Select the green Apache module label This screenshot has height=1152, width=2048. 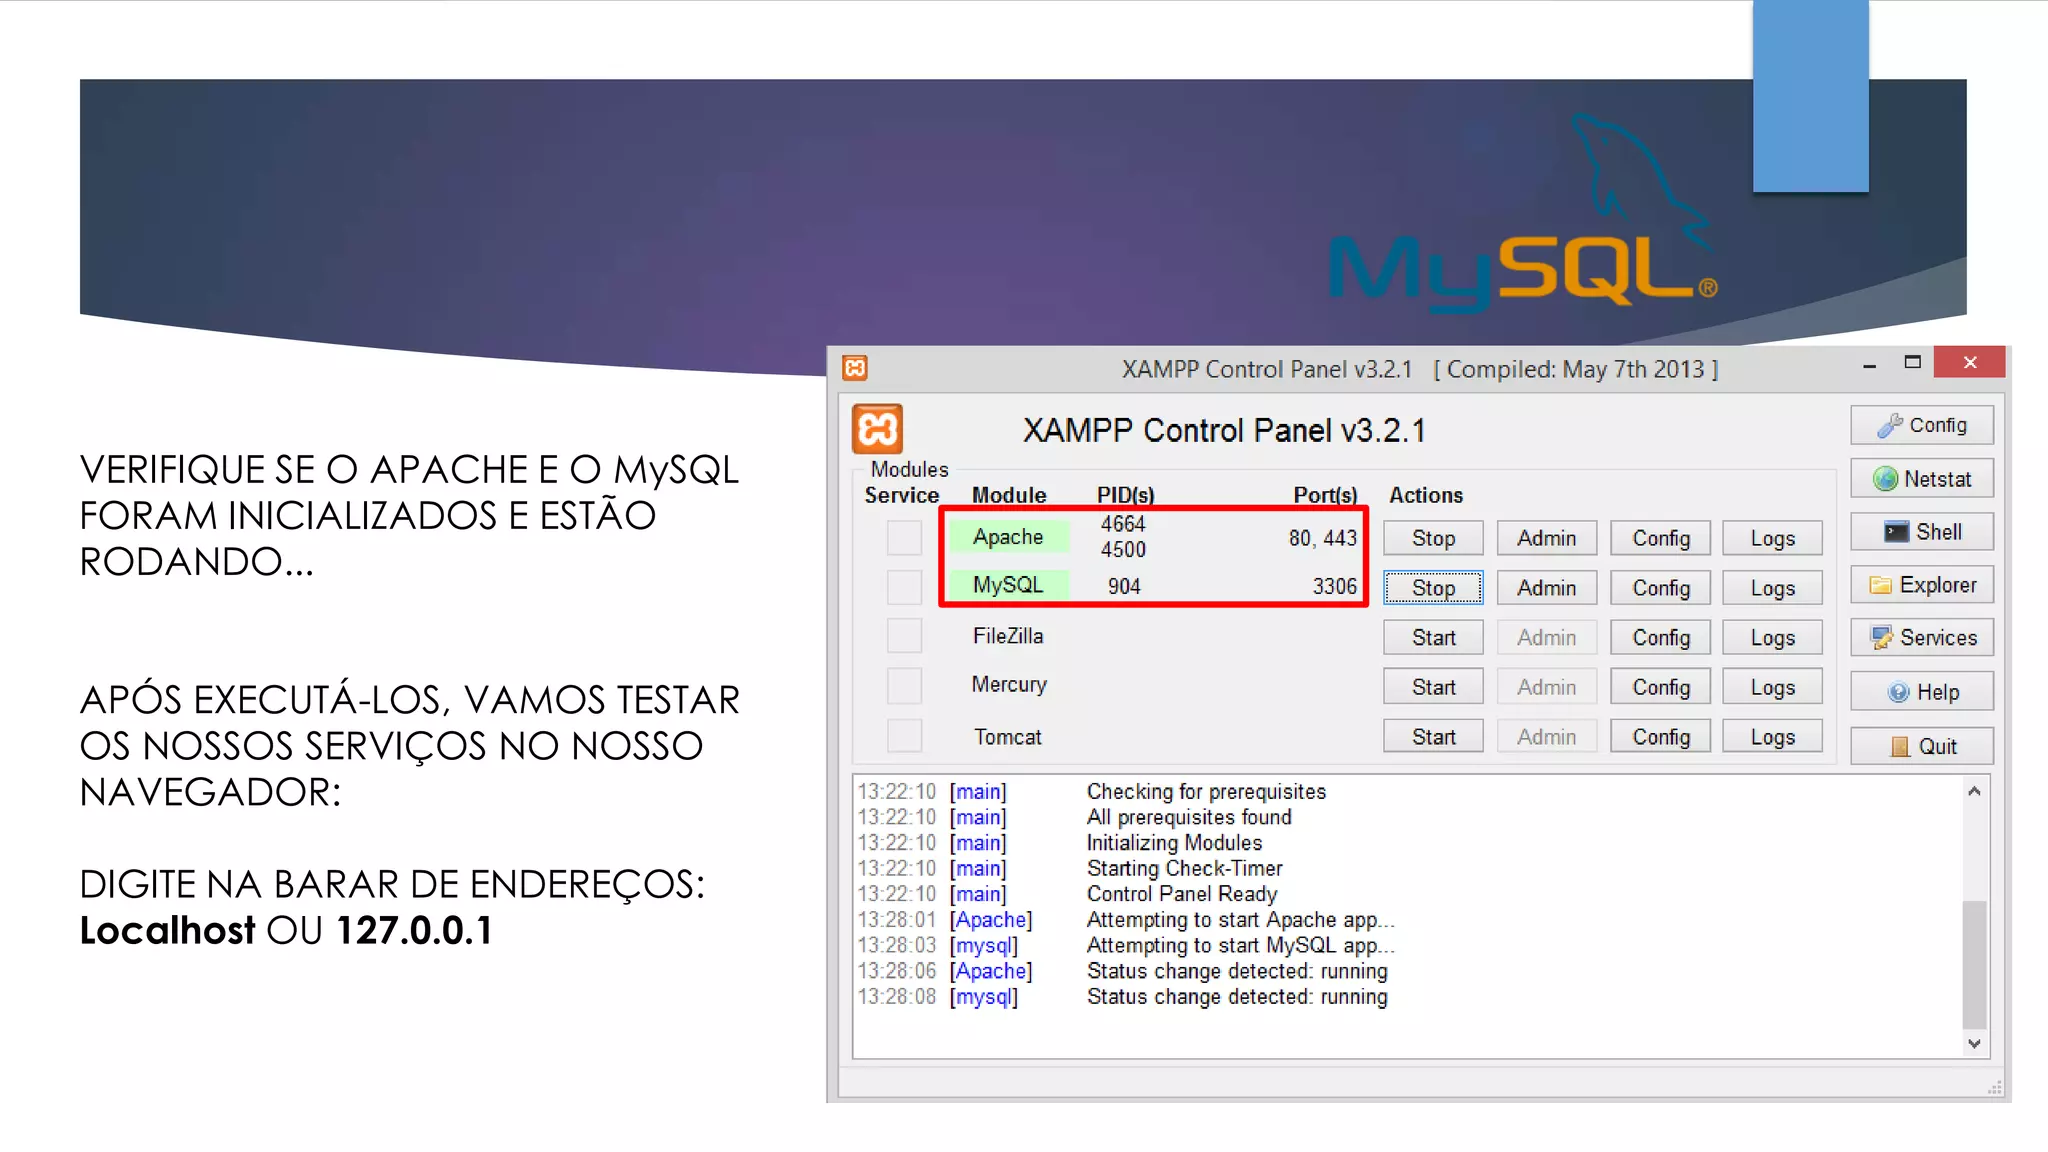(1008, 537)
